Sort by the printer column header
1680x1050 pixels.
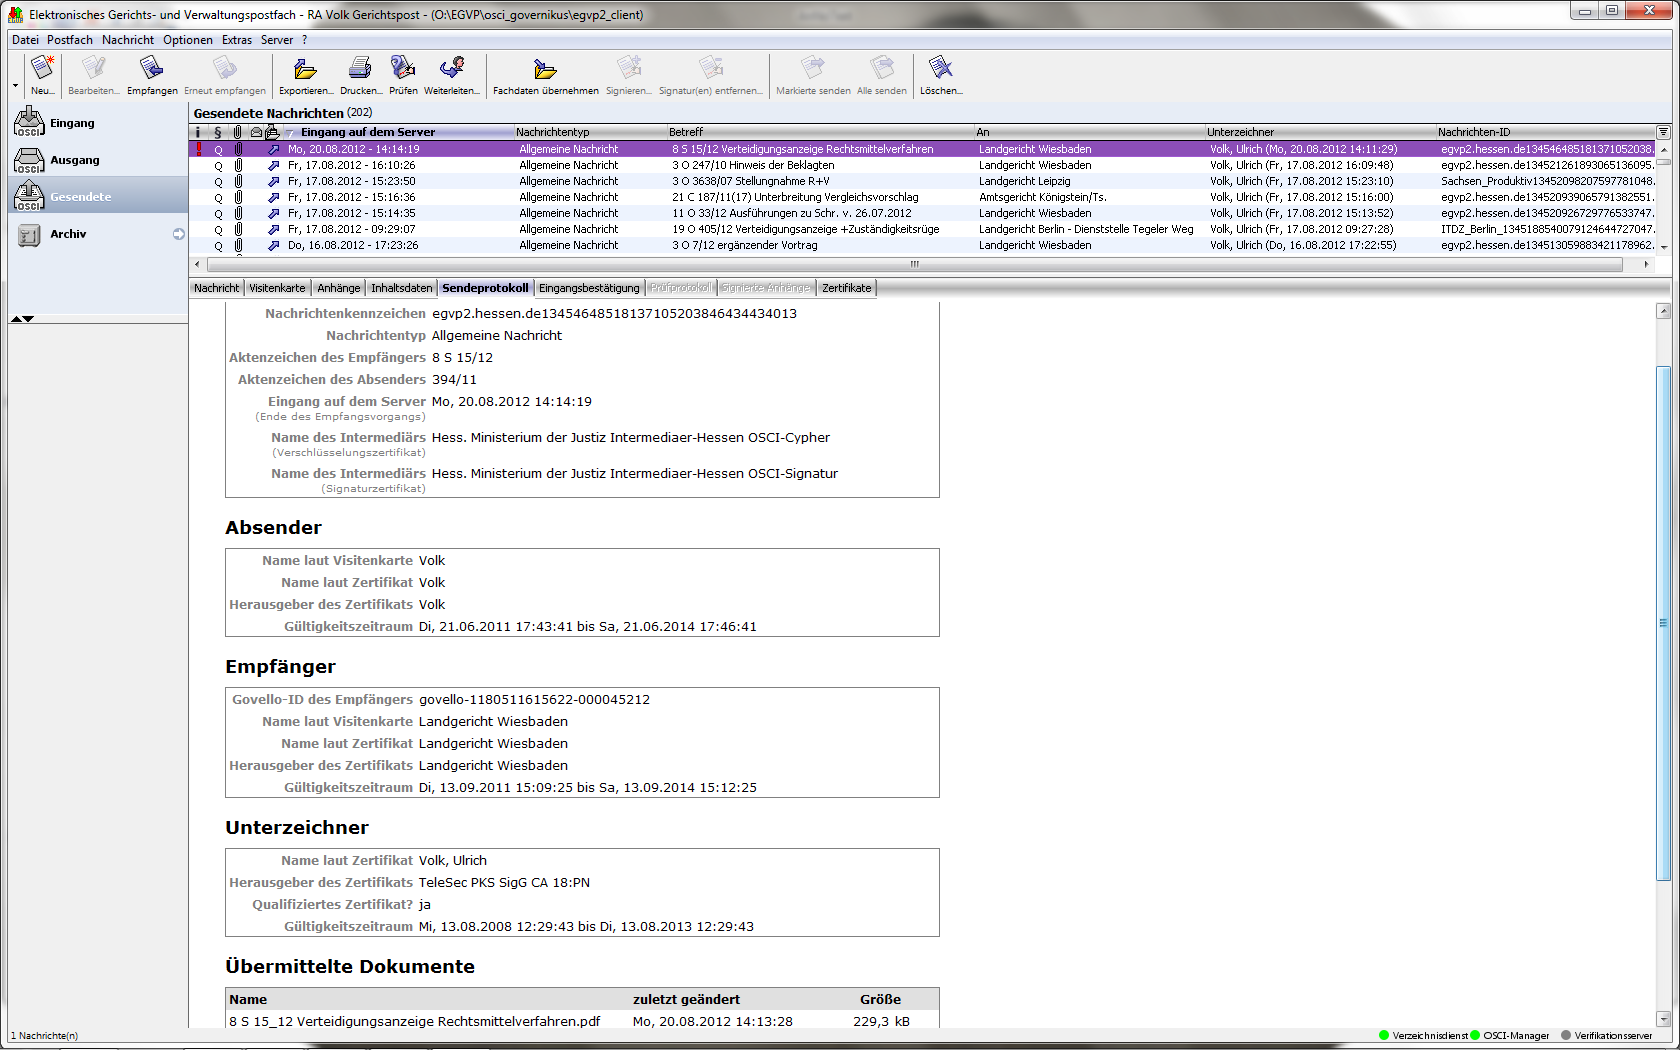point(271,132)
